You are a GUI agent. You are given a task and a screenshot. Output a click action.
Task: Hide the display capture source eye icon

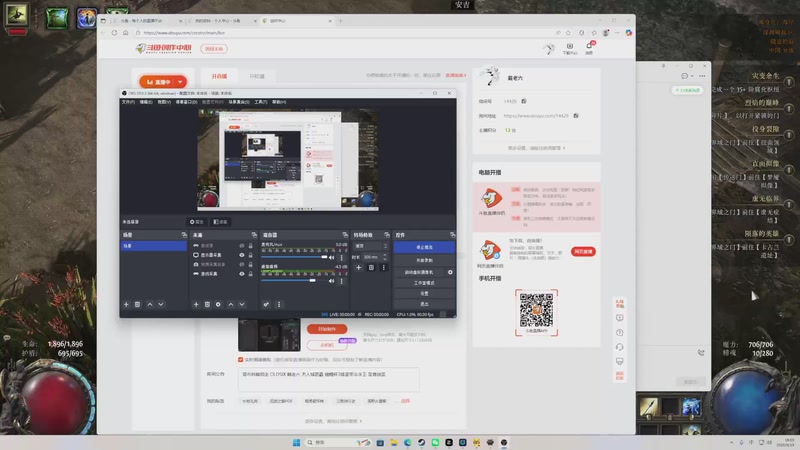point(242,255)
